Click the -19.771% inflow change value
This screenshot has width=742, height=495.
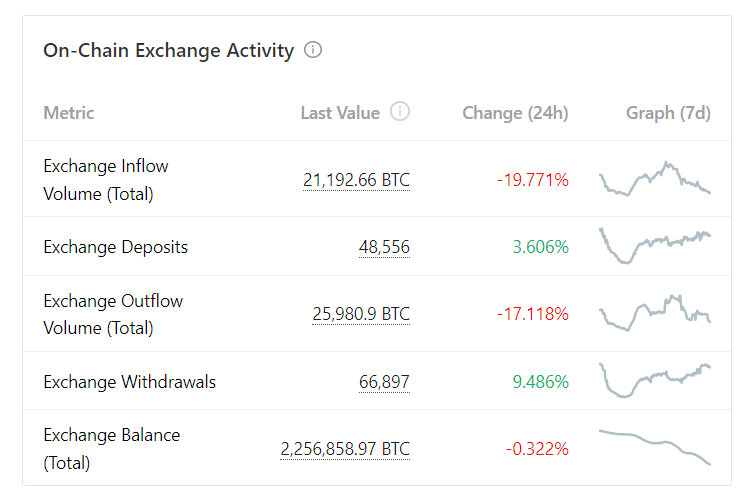tap(533, 180)
